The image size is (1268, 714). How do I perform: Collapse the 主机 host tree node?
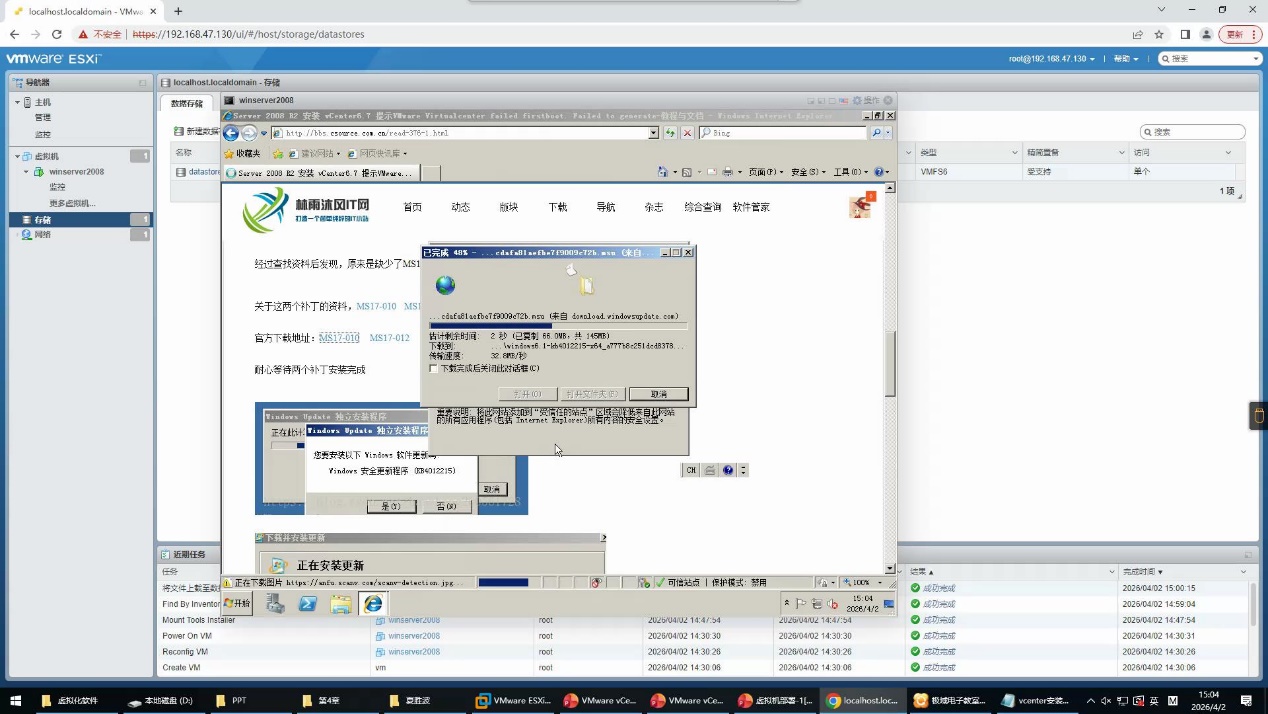[x=17, y=102]
